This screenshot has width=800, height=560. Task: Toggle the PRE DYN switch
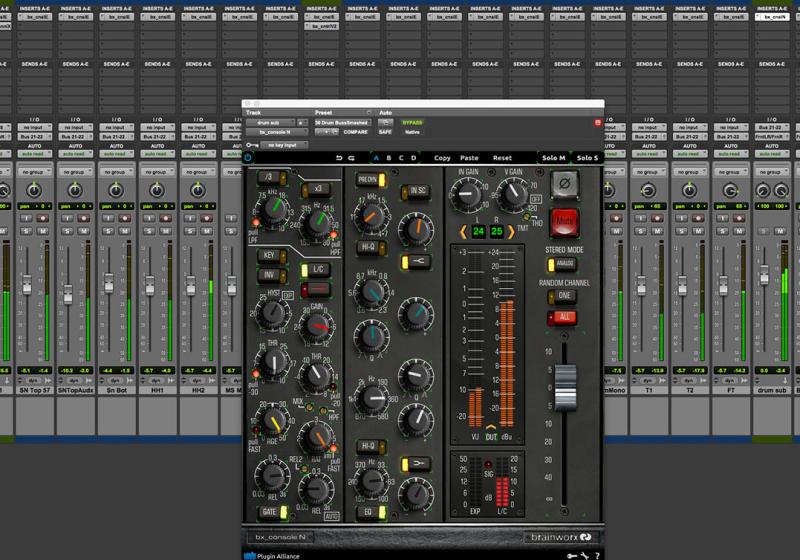pyautogui.click(x=371, y=180)
